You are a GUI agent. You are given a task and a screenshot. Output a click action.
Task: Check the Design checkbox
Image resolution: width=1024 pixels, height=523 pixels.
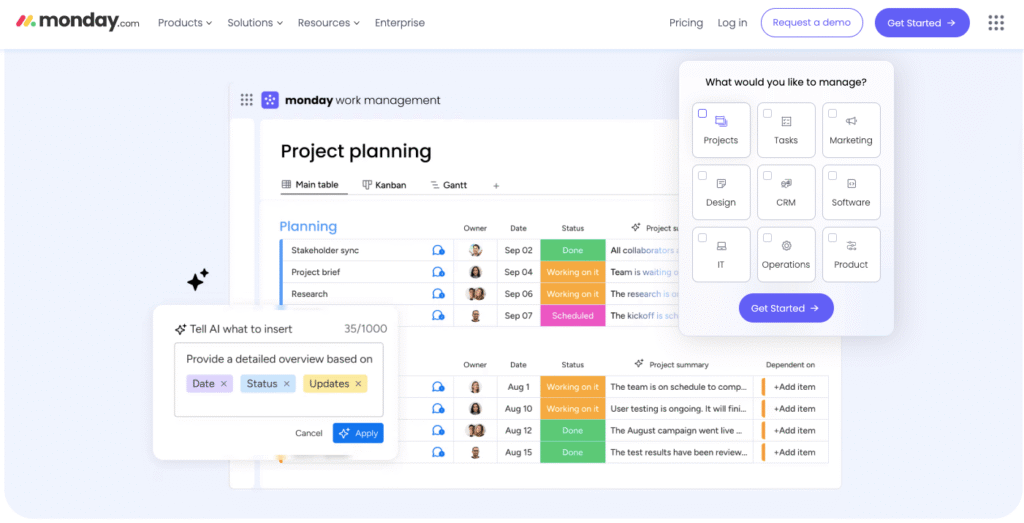coord(702,176)
